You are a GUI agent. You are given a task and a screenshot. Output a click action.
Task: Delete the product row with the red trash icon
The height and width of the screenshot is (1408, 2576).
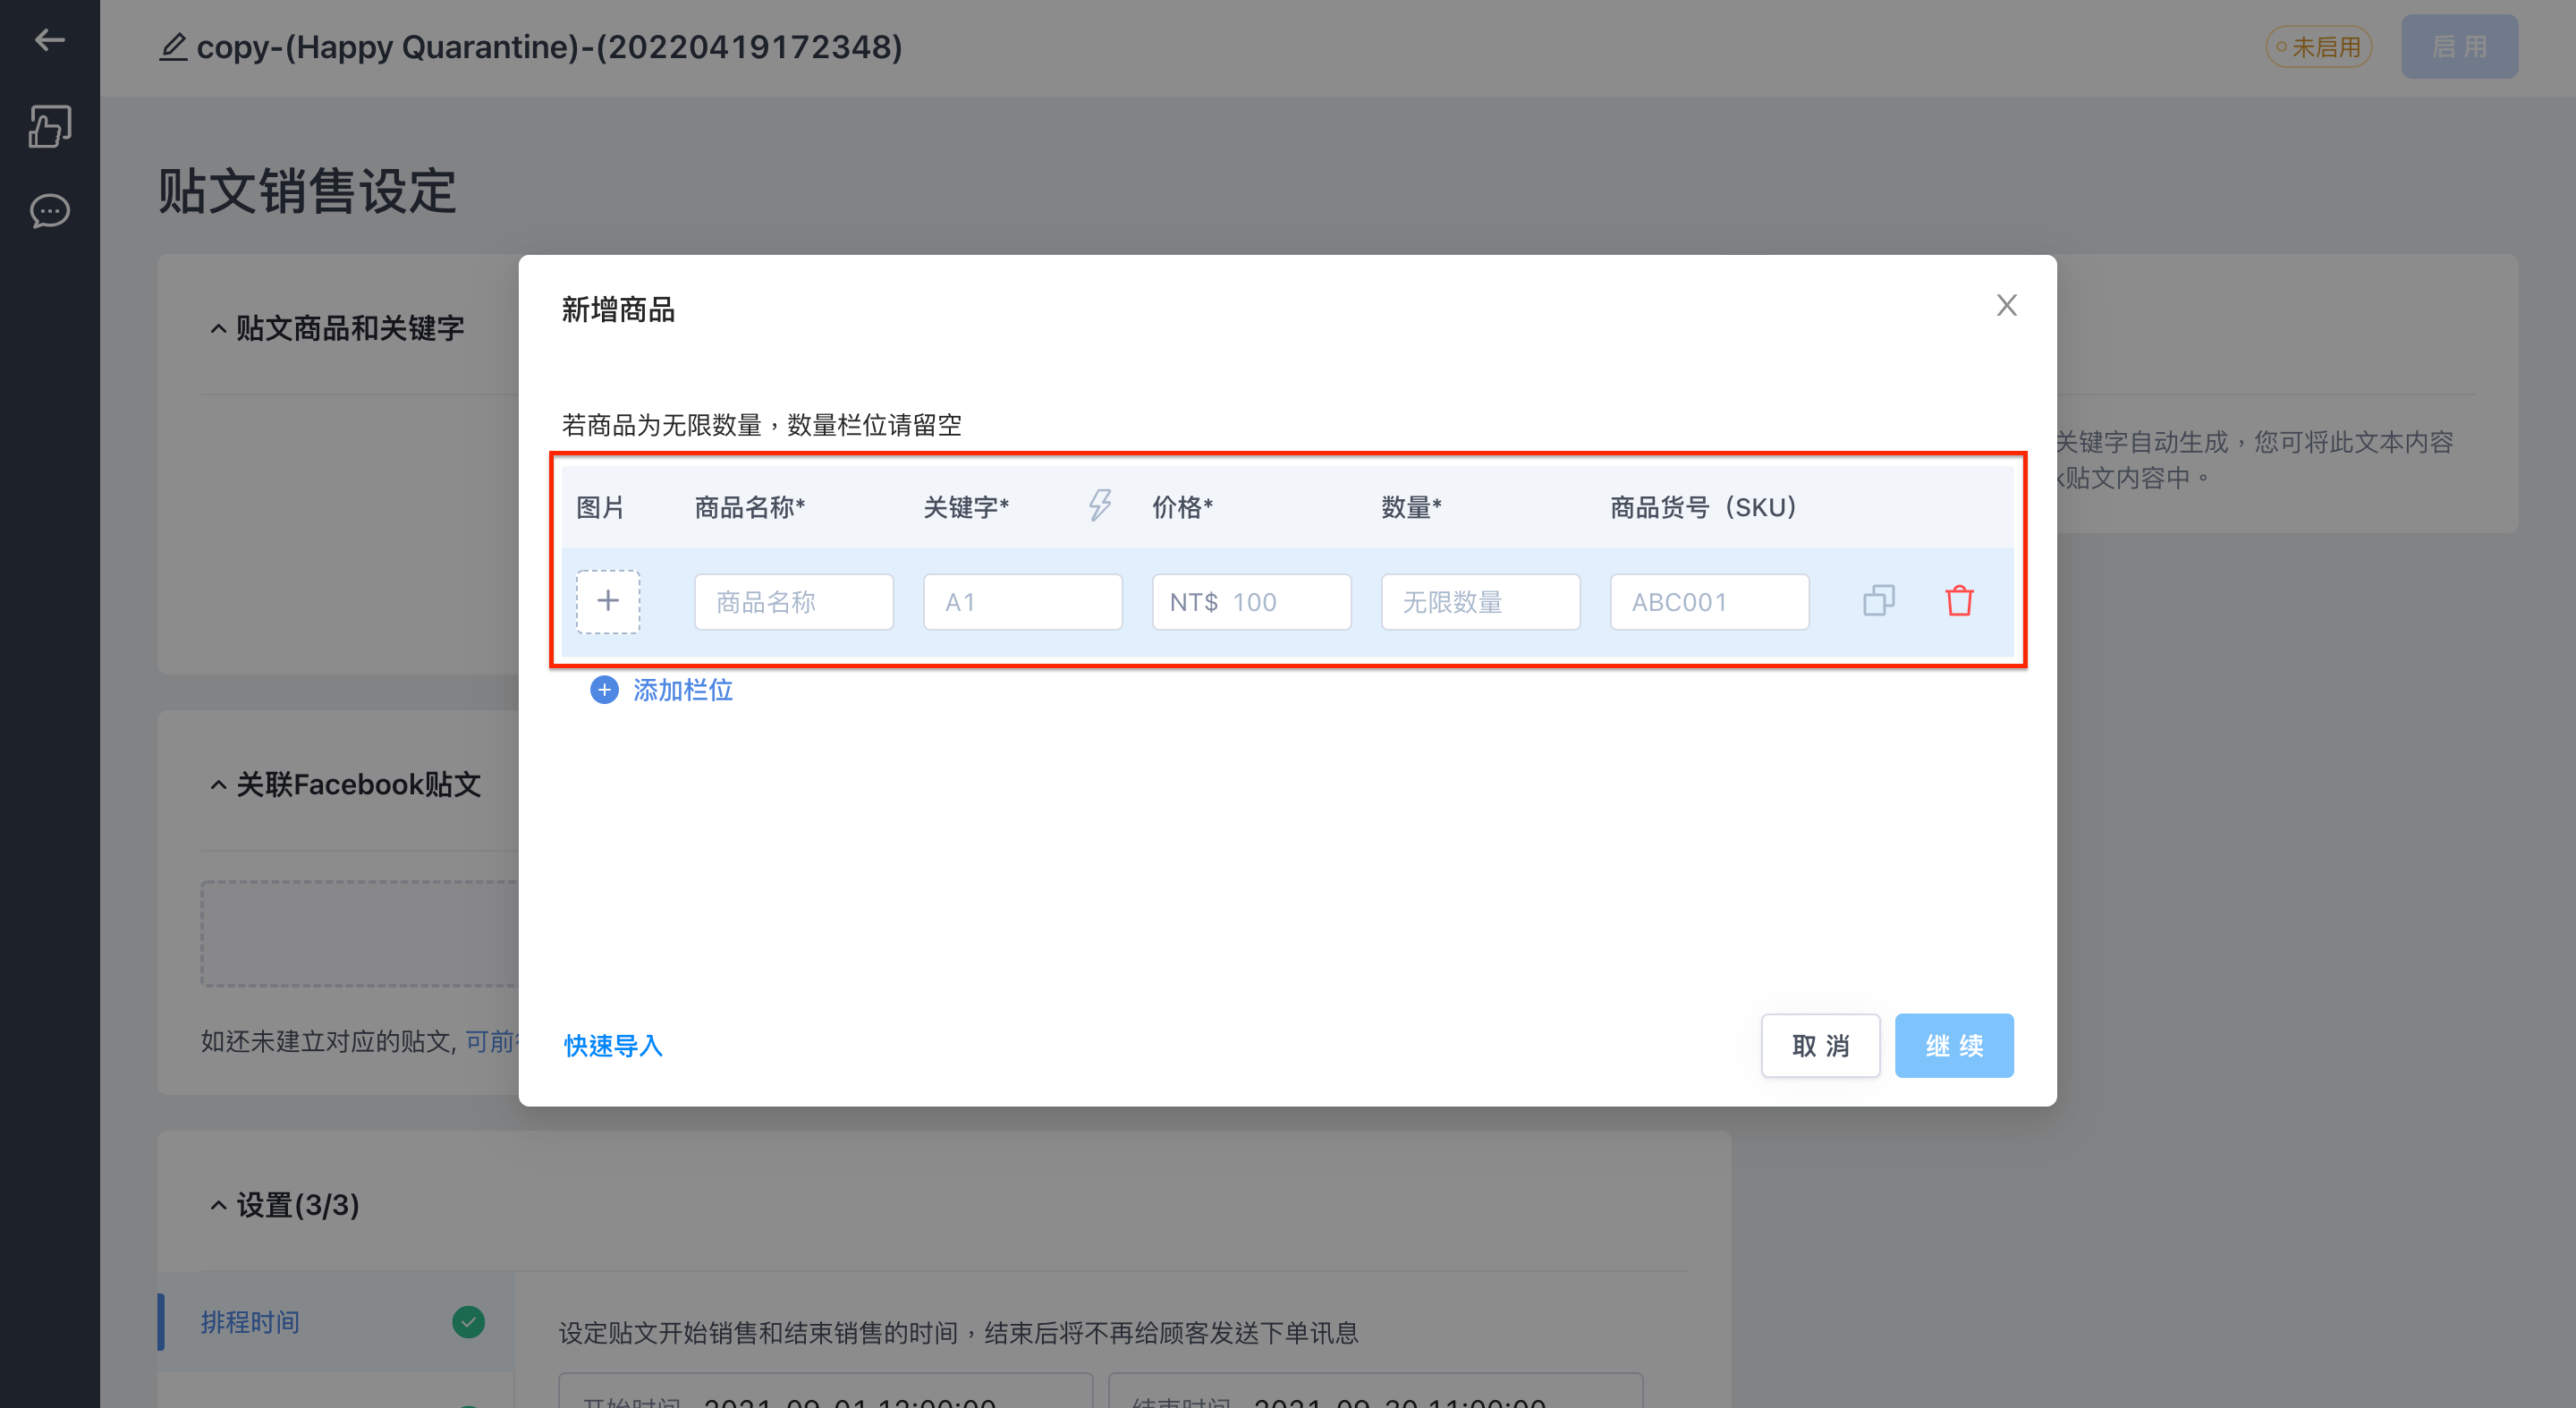(1959, 601)
